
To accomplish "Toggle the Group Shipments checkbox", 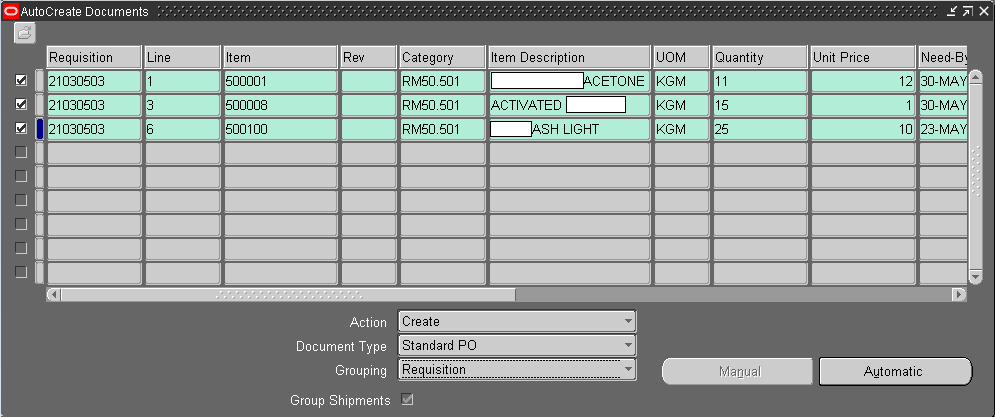I will pos(407,400).
